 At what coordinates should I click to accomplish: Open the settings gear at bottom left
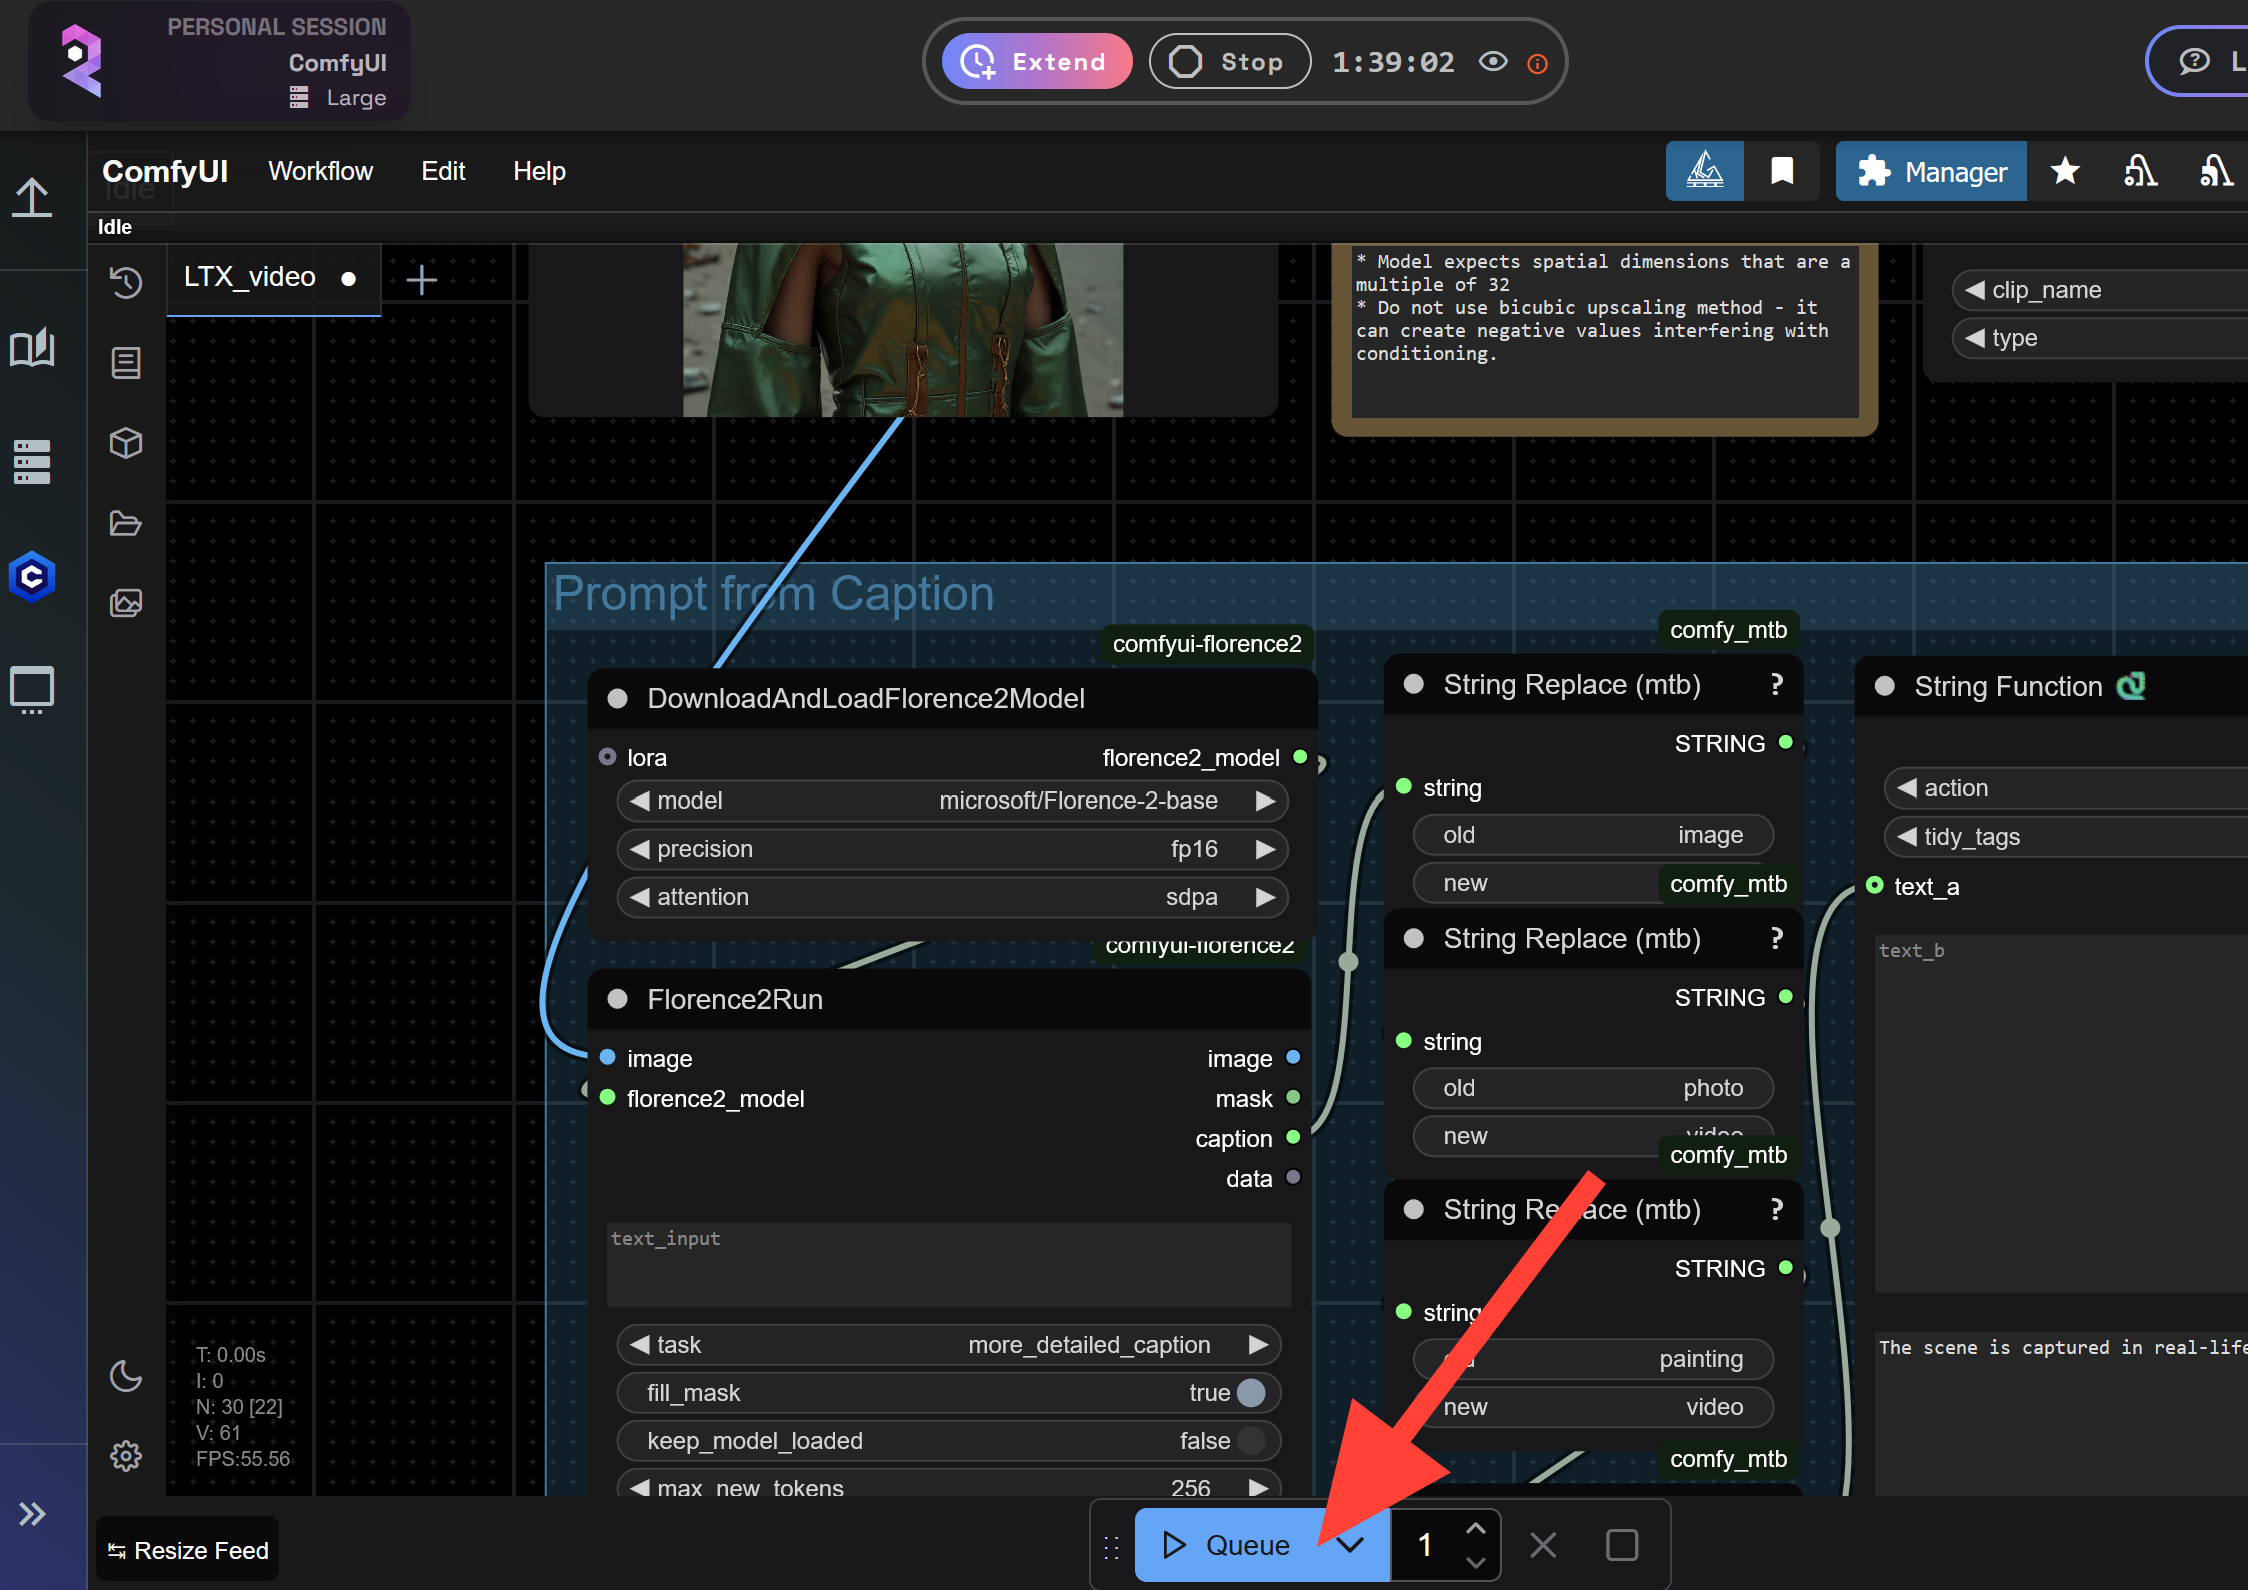tap(126, 1456)
